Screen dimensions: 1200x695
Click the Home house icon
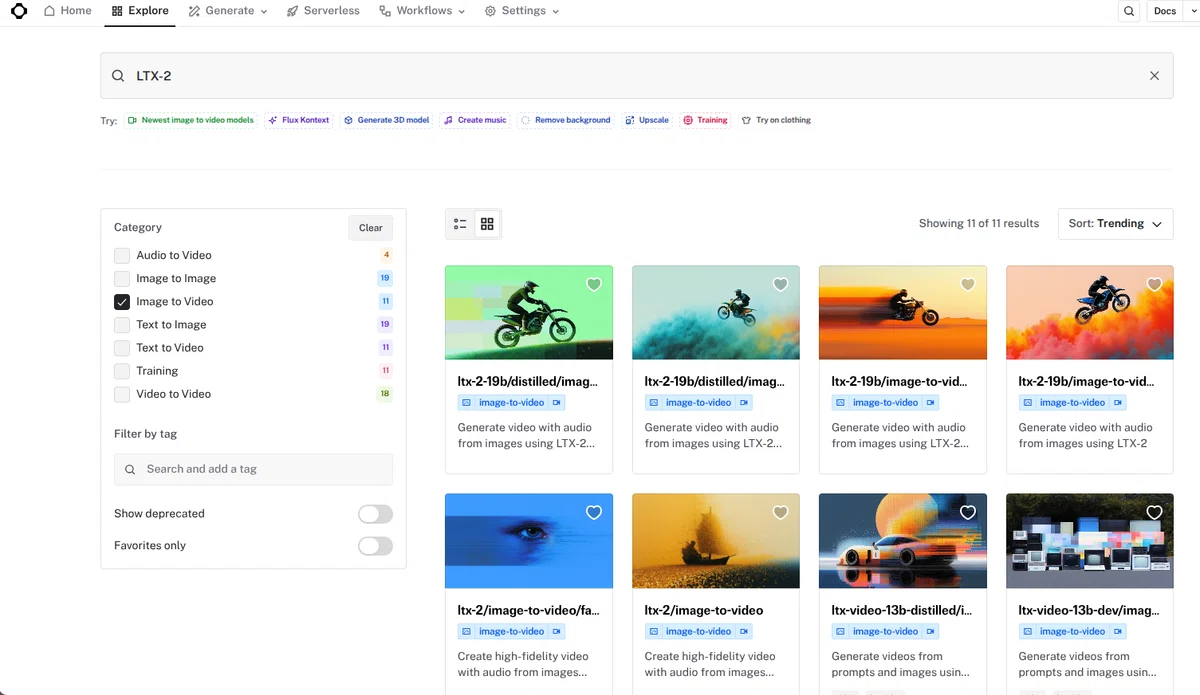[x=49, y=11]
